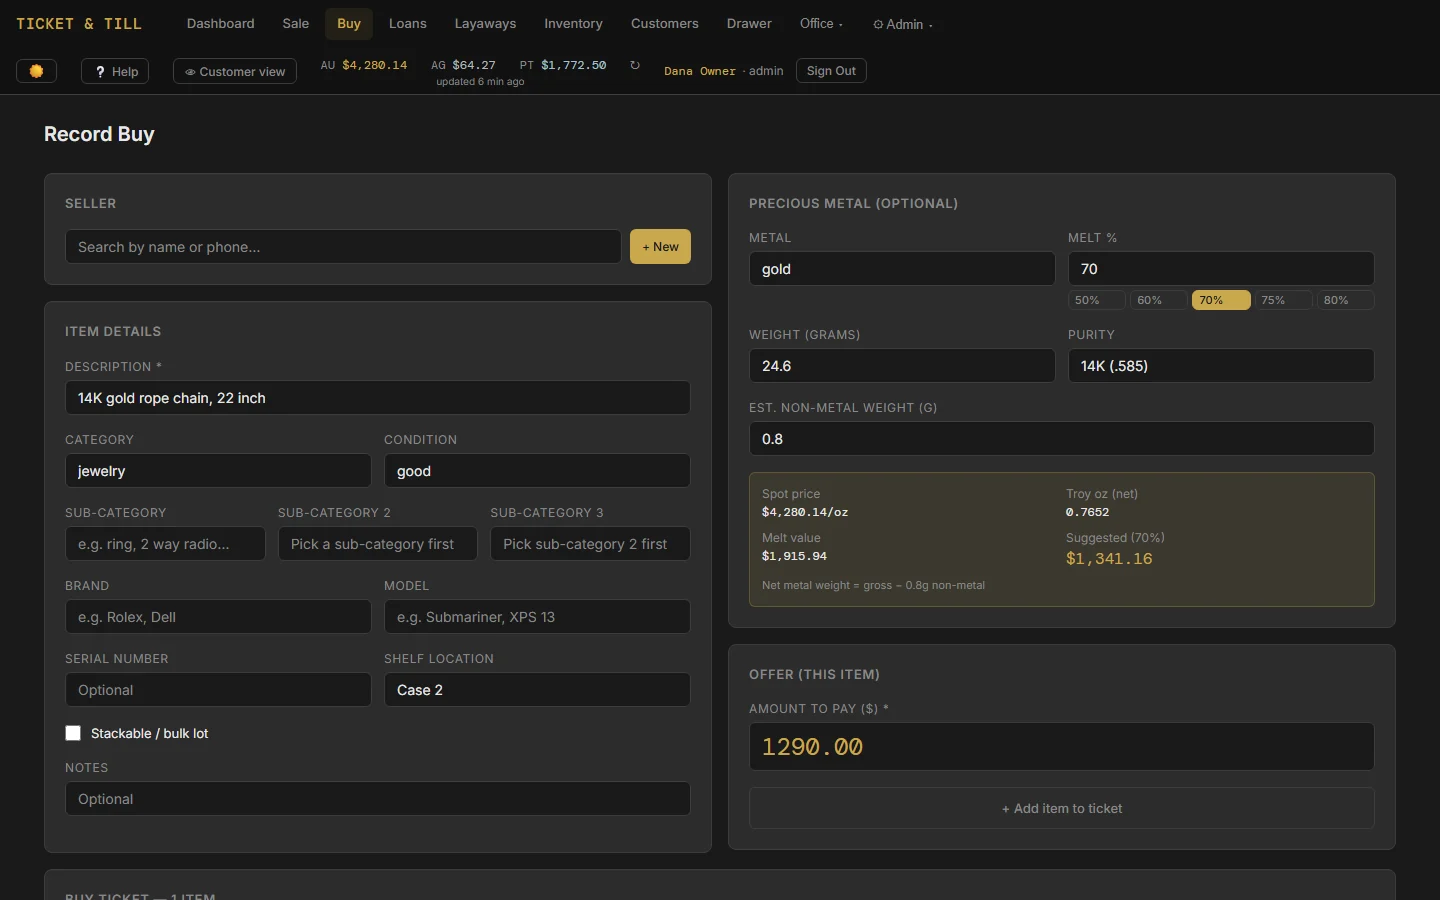
Task: Open the Purity dropdown showing 14K
Action: click(x=1221, y=366)
